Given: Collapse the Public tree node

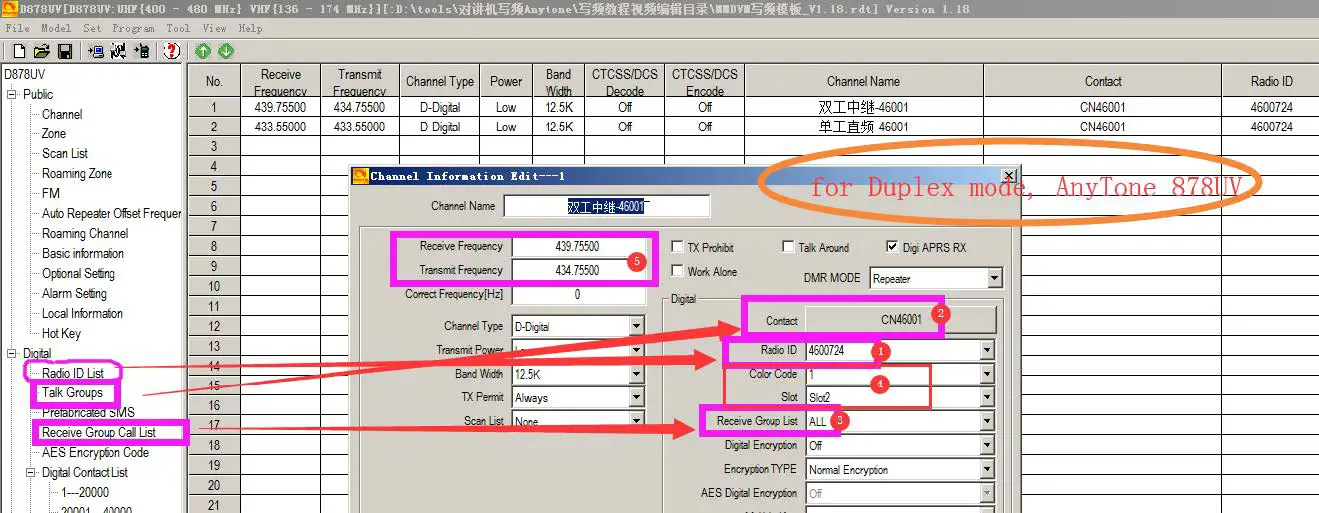Looking at the screenshot, I should point(12,94).
